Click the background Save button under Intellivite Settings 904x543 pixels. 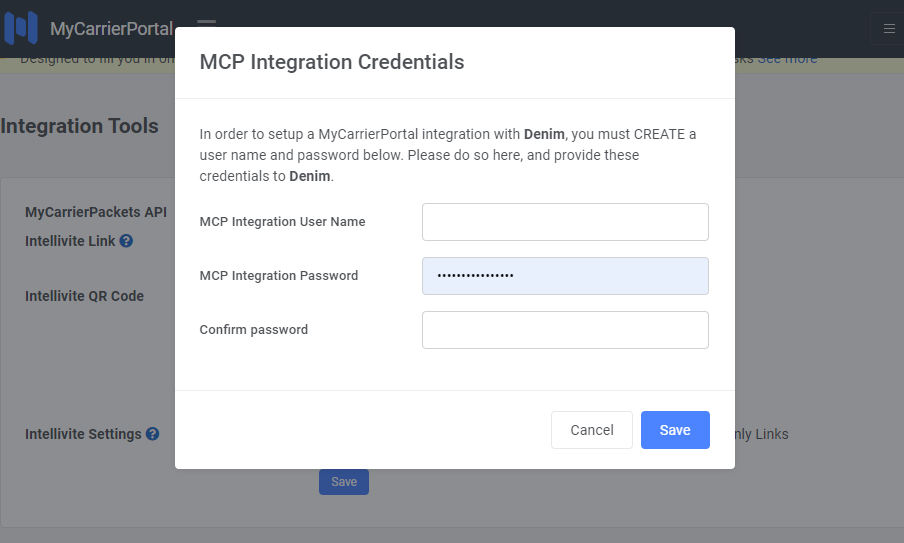click(x=344, y=482)
